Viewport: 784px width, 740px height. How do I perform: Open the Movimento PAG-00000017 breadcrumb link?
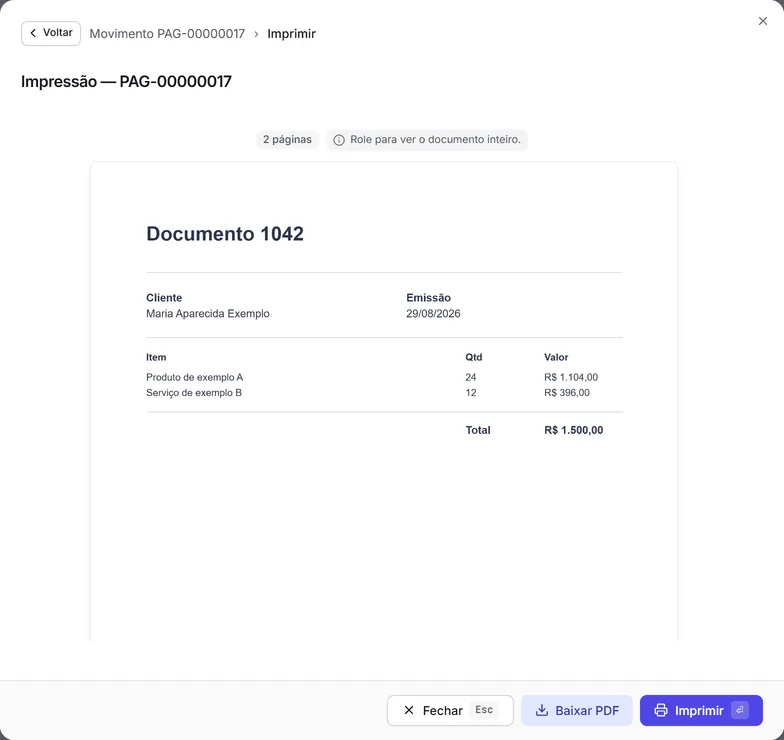[167, 34]
